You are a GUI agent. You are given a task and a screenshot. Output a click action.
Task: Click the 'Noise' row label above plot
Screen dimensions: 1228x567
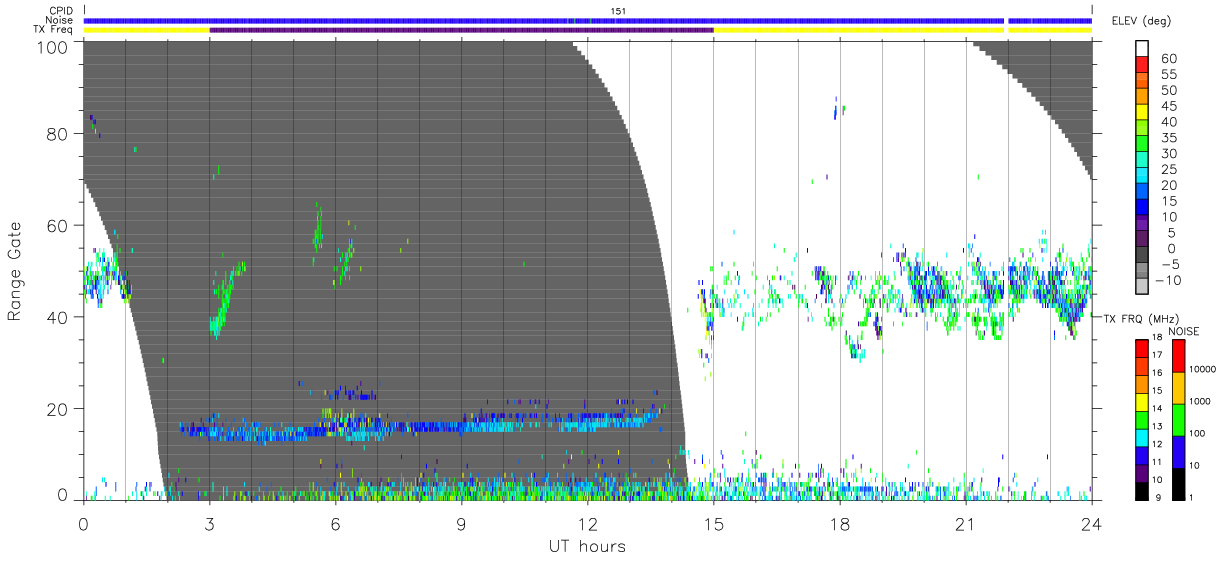point(61,20)
